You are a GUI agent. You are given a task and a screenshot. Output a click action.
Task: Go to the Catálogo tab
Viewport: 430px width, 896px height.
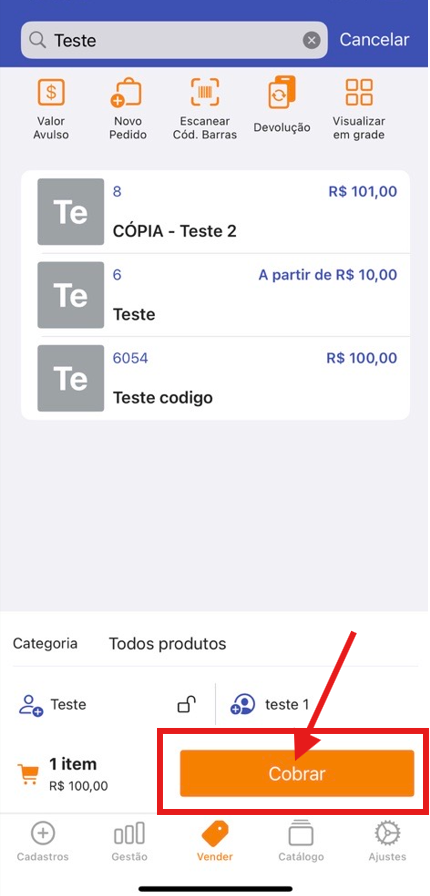[x=301, y=841]
